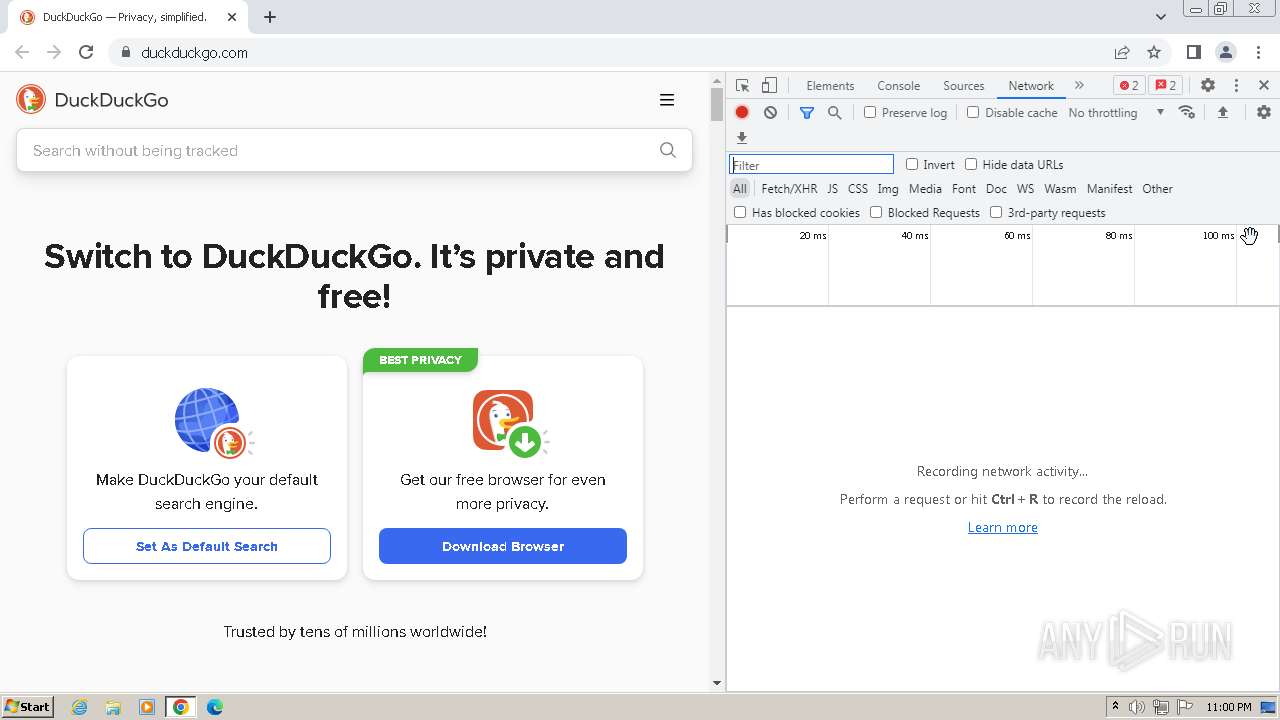Viewport: 1280px width, 720px height.
Task: Open the issues count badge
Action: point(1165,86)
